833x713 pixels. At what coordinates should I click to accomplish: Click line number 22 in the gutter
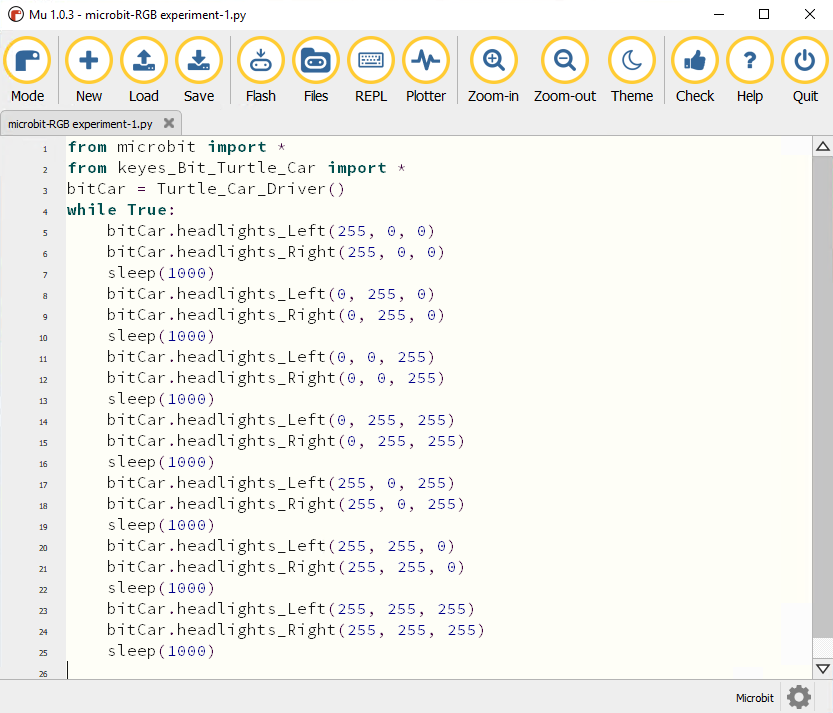click(44, 590)
